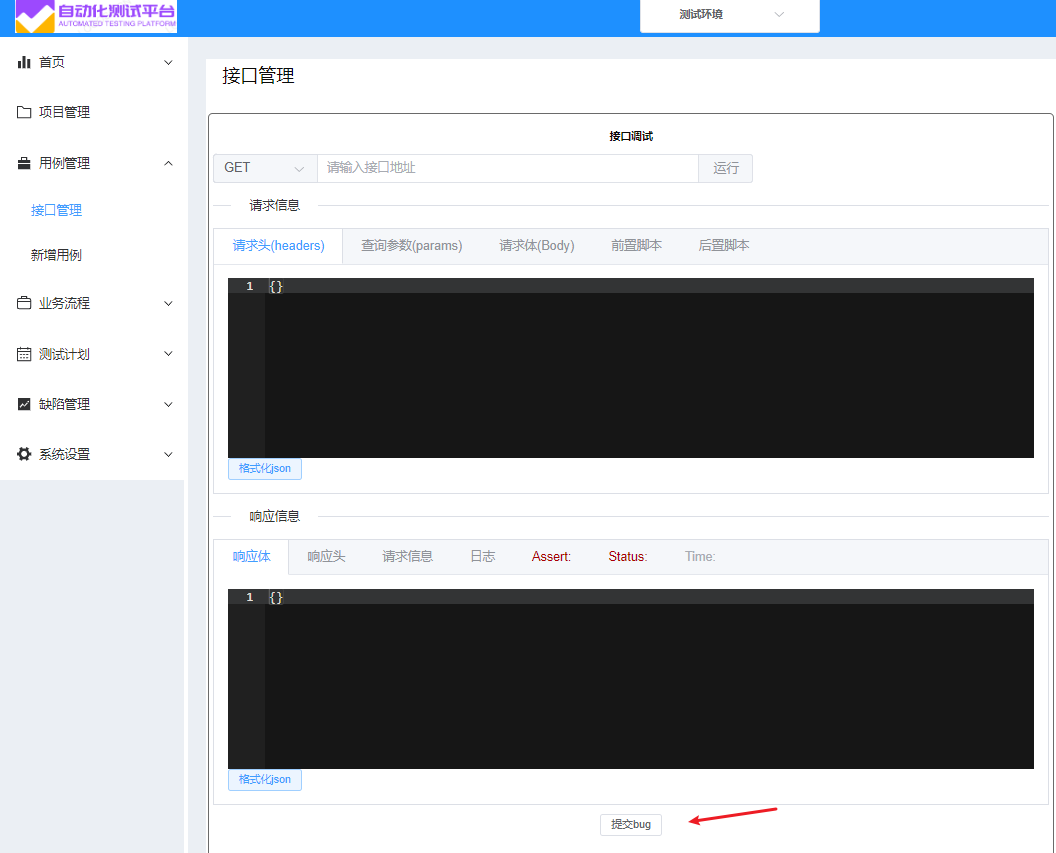This screenshot has width=1056, height=853.
Task: Click the platform logo in header
Action: click(96, 16)
